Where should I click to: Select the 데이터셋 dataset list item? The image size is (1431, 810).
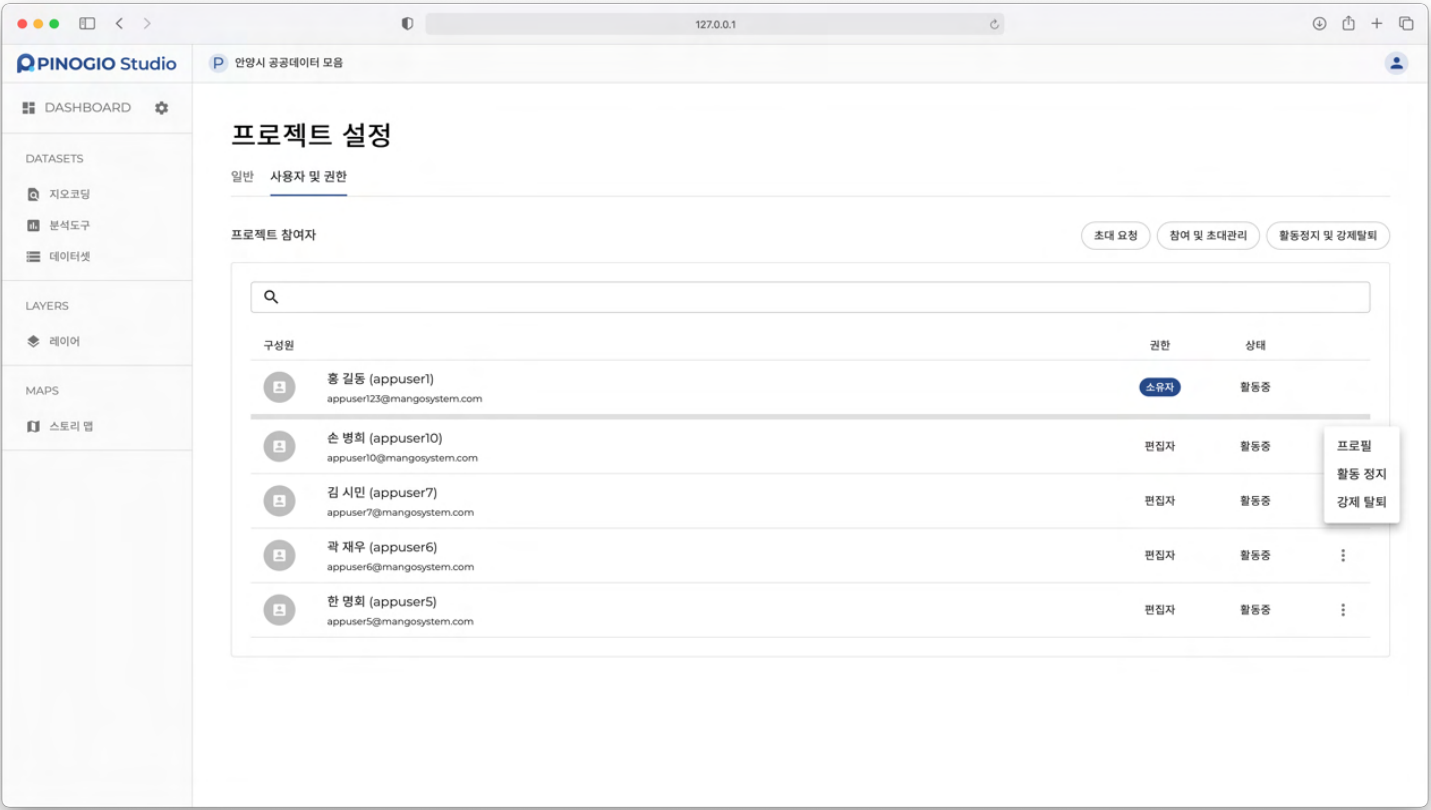click(x=69, y=257)
